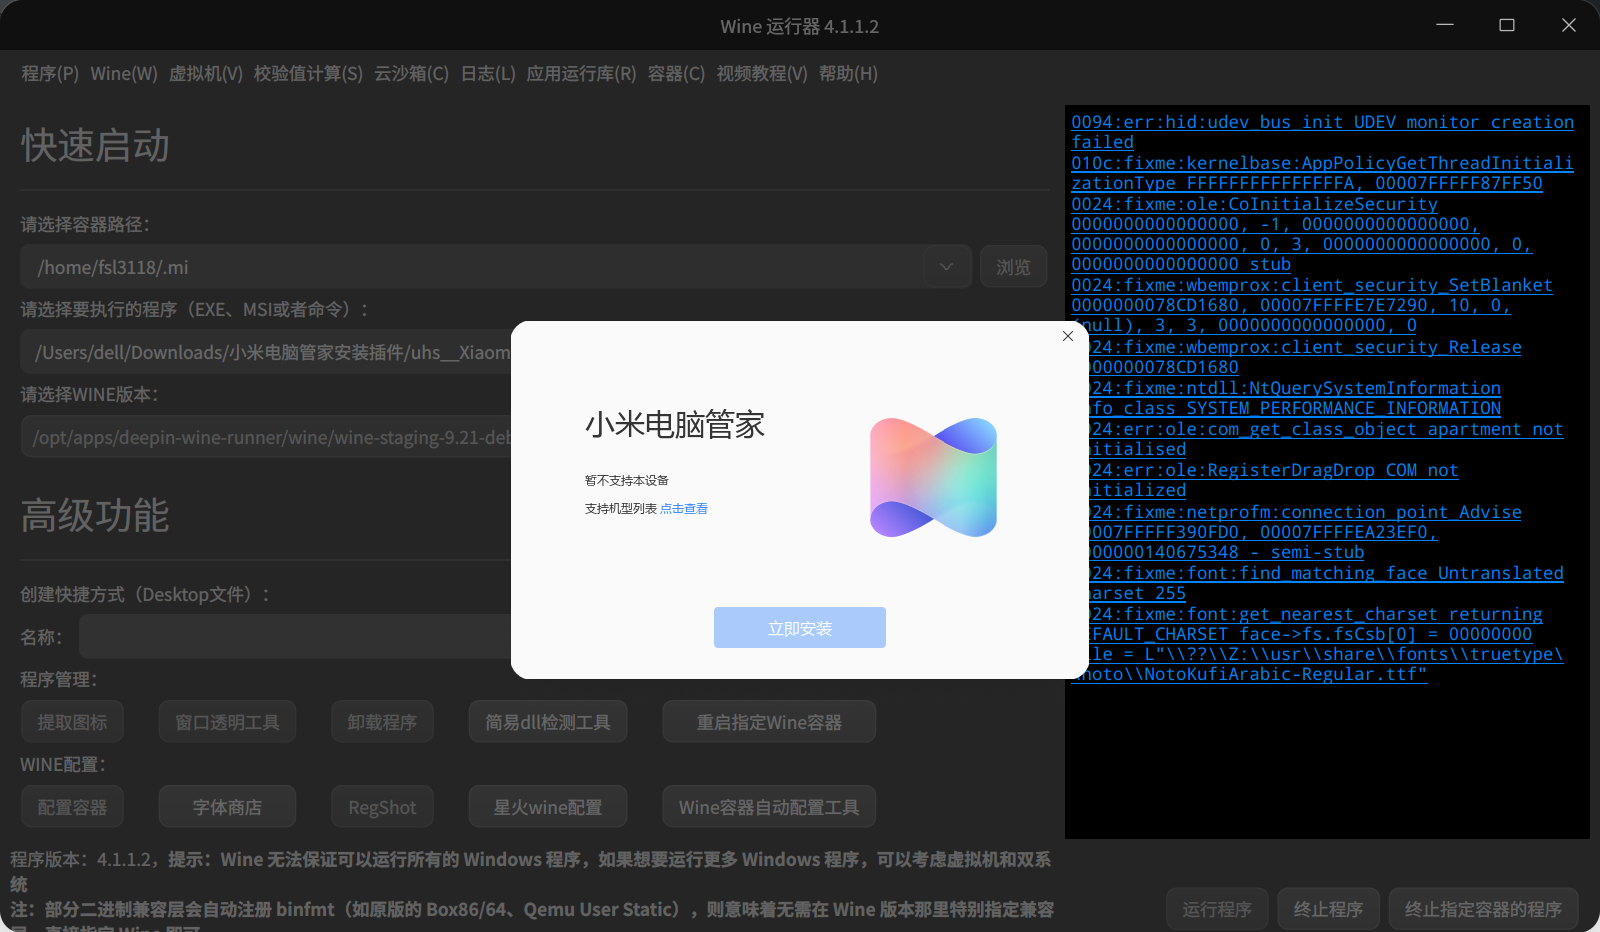Expand the container path dropdown arrow
Screen dimensions: 1600x932
tap(946, 267)
